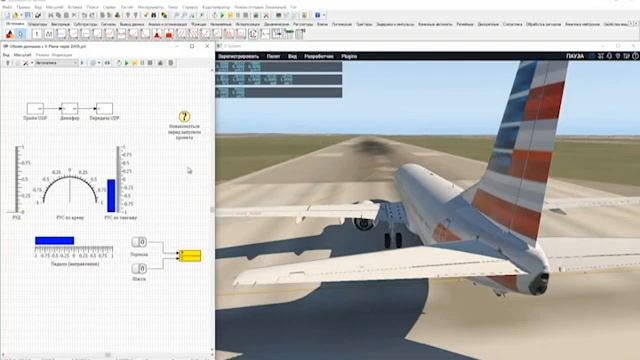This screenshot has height=360, width=640.
Task: Select the yellow output block
Action: click(191, 256)
